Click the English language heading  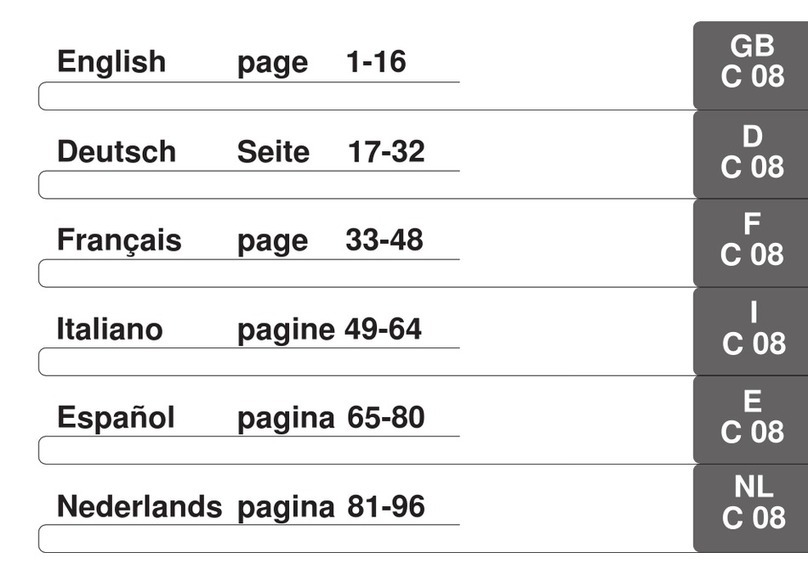111,62
